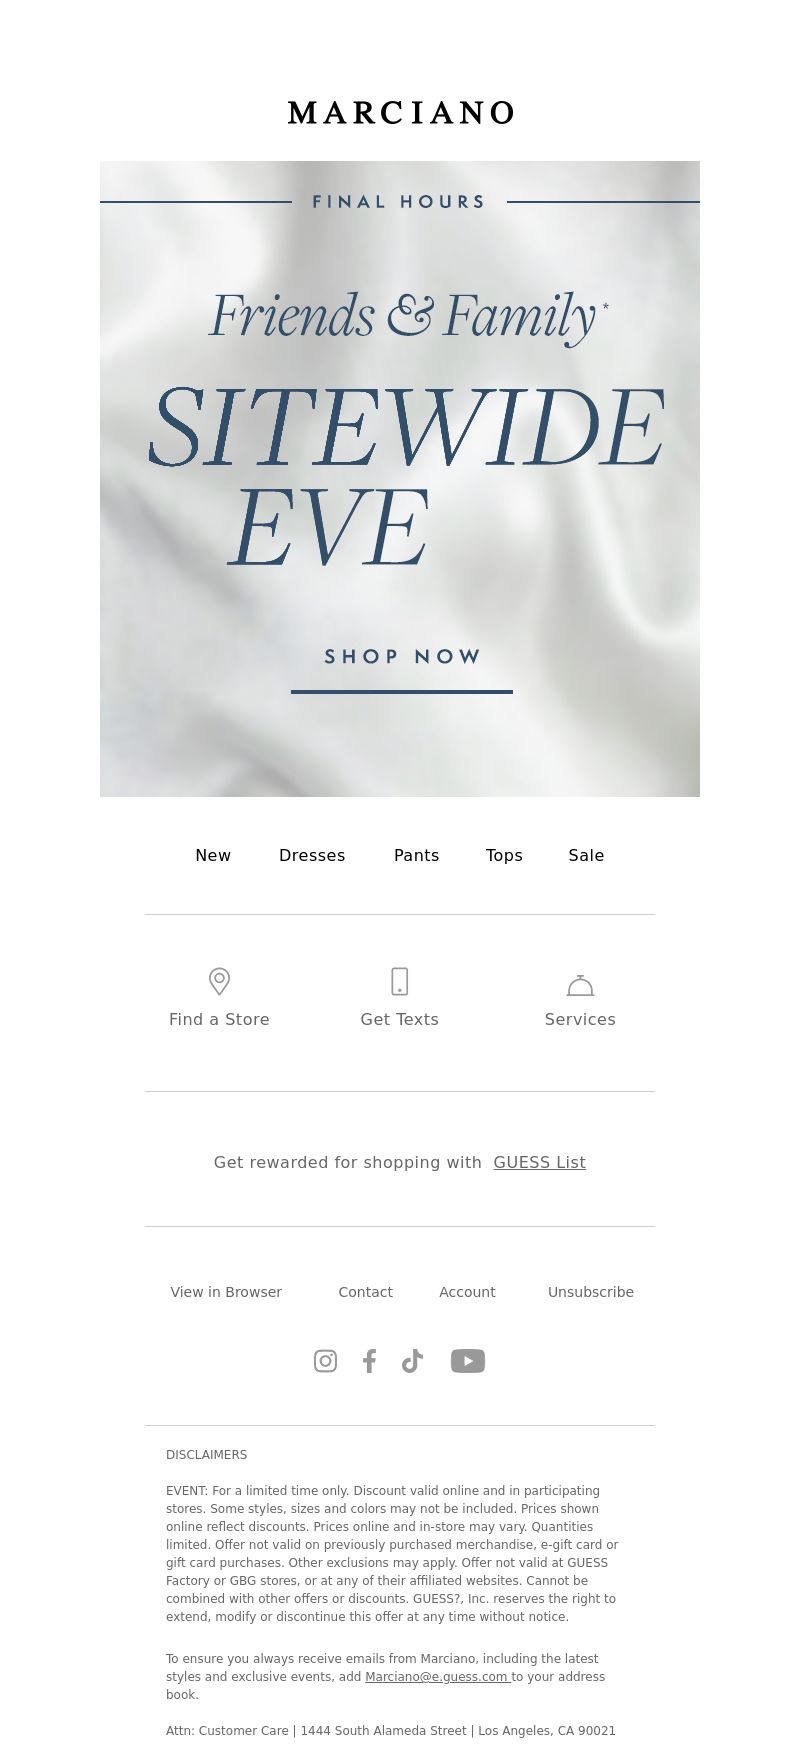Select the Pants category

[x=416, y=855]
